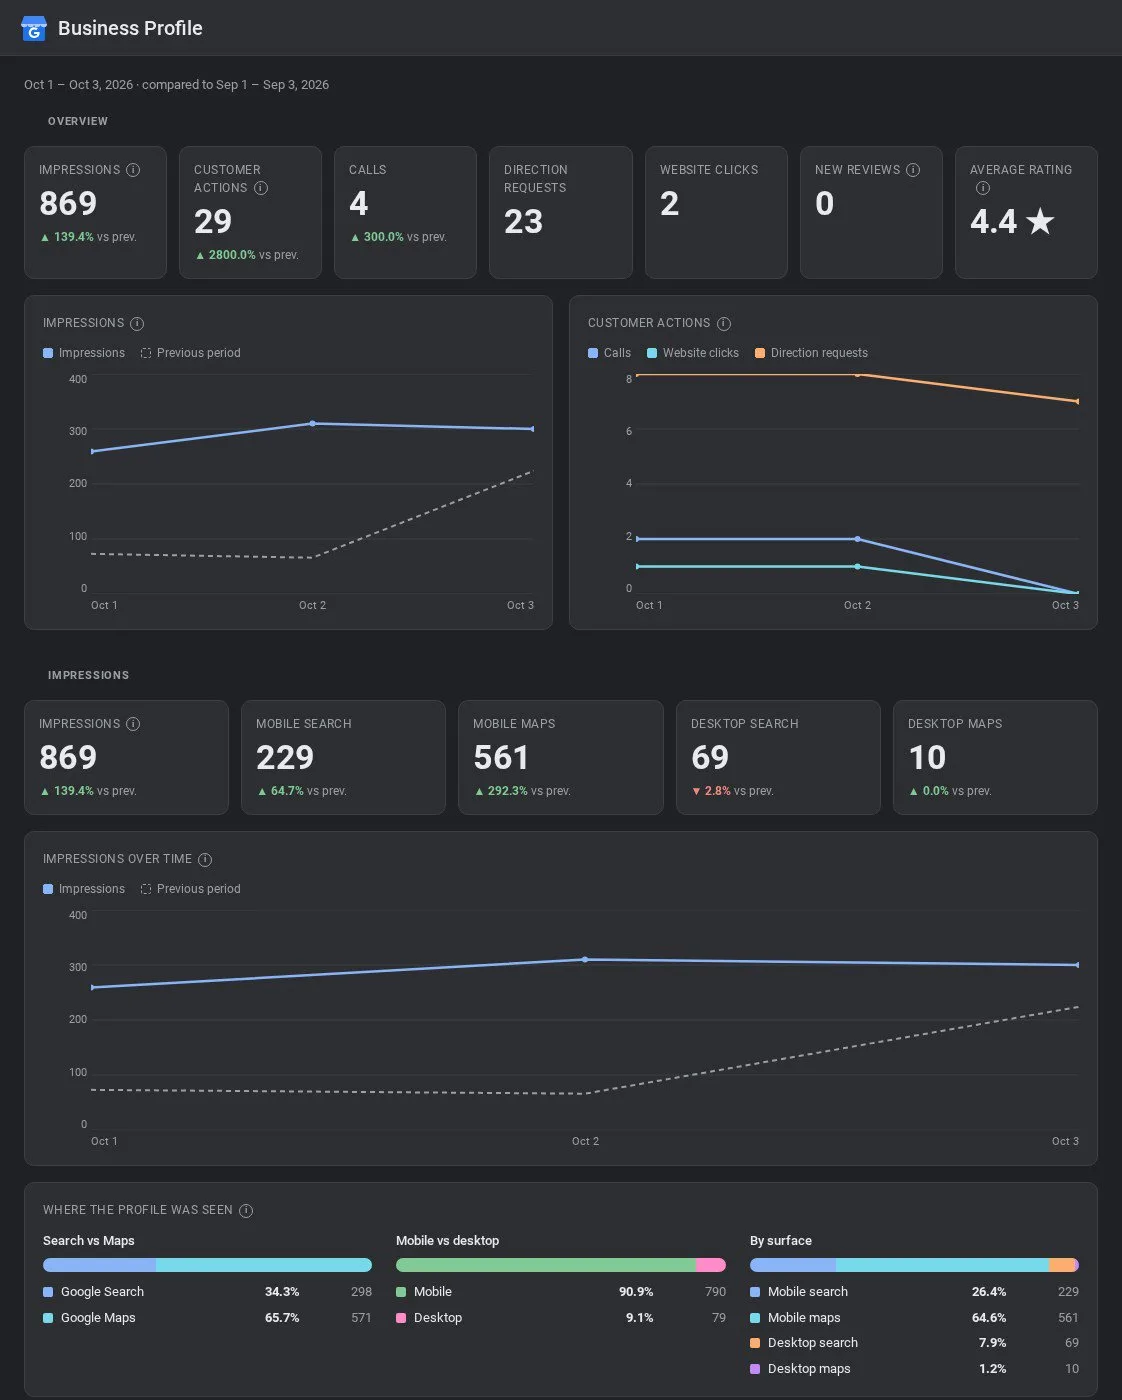Click the Google Business Profile logo icon
The width and height of the screenshot is (1122, 1400).
click(34, 29)
